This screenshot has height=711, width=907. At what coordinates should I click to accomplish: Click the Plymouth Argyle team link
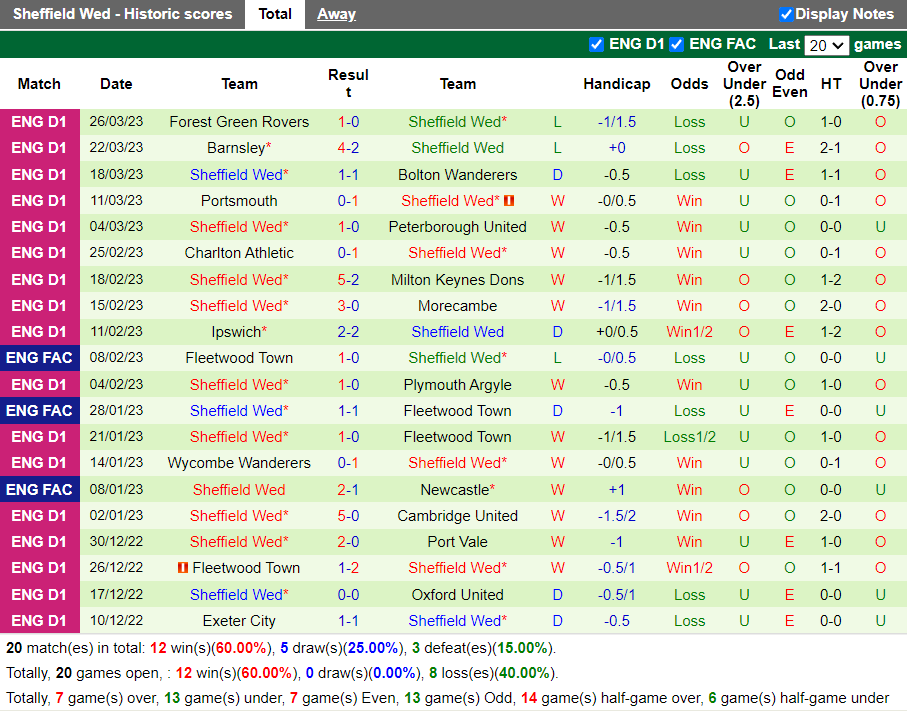(457, 384)
